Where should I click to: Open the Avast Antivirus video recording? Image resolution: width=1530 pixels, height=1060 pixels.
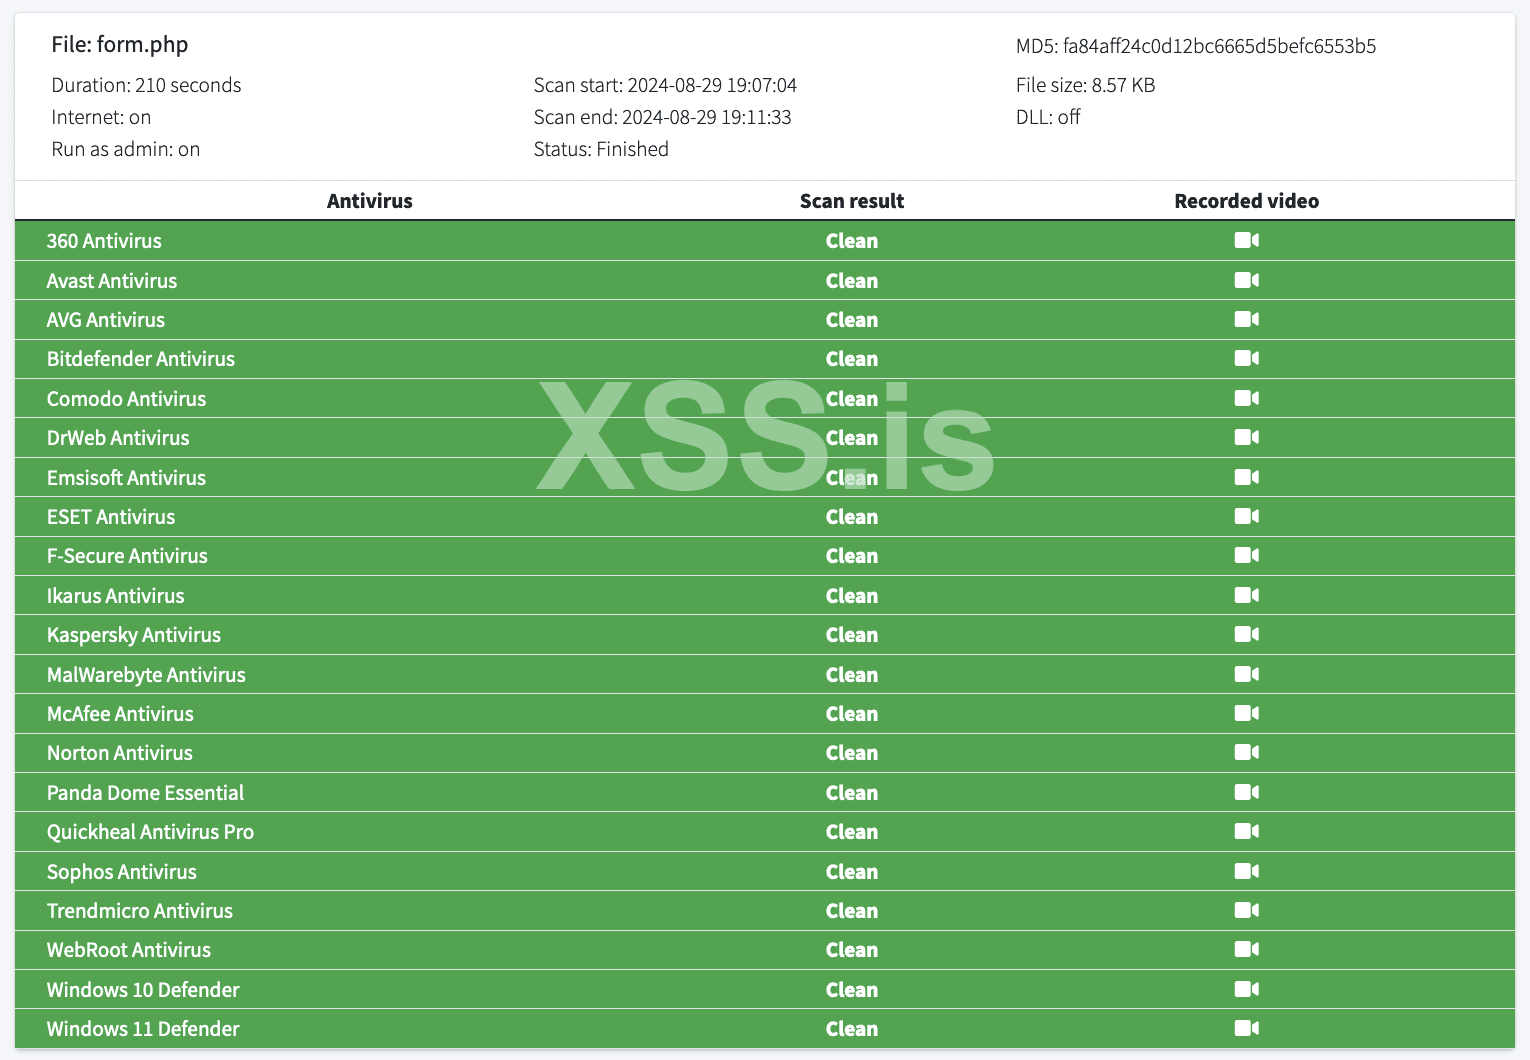point(1246,280)
